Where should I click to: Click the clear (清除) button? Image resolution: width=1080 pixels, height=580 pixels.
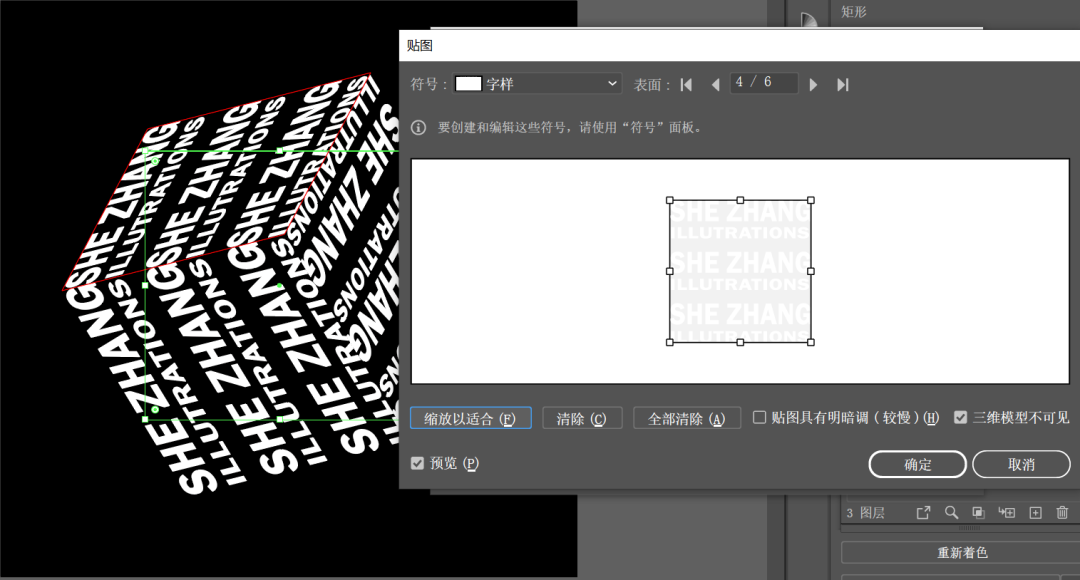582,418
